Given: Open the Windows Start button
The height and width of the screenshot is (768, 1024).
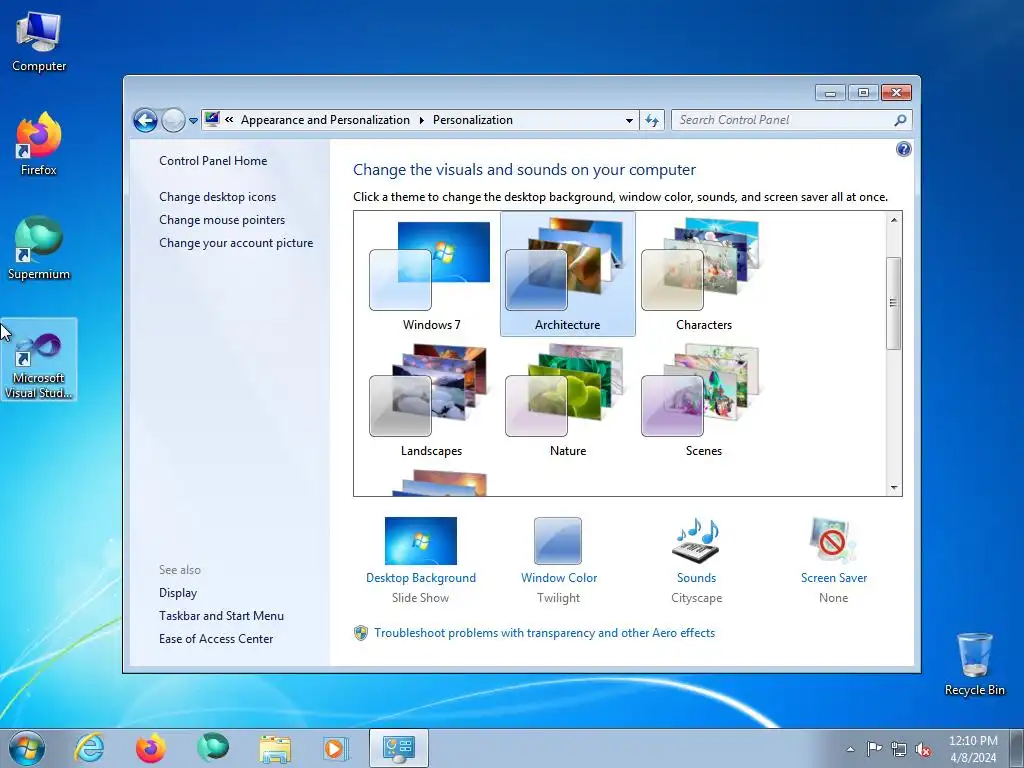Looking at the screenshot, I should (27, 748).
